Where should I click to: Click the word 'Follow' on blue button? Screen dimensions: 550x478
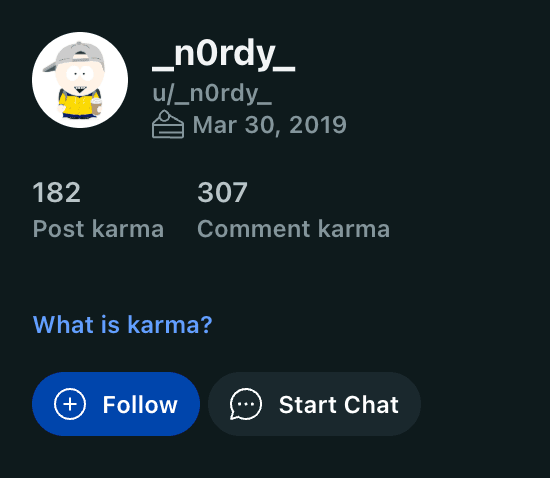pos(140,405)
